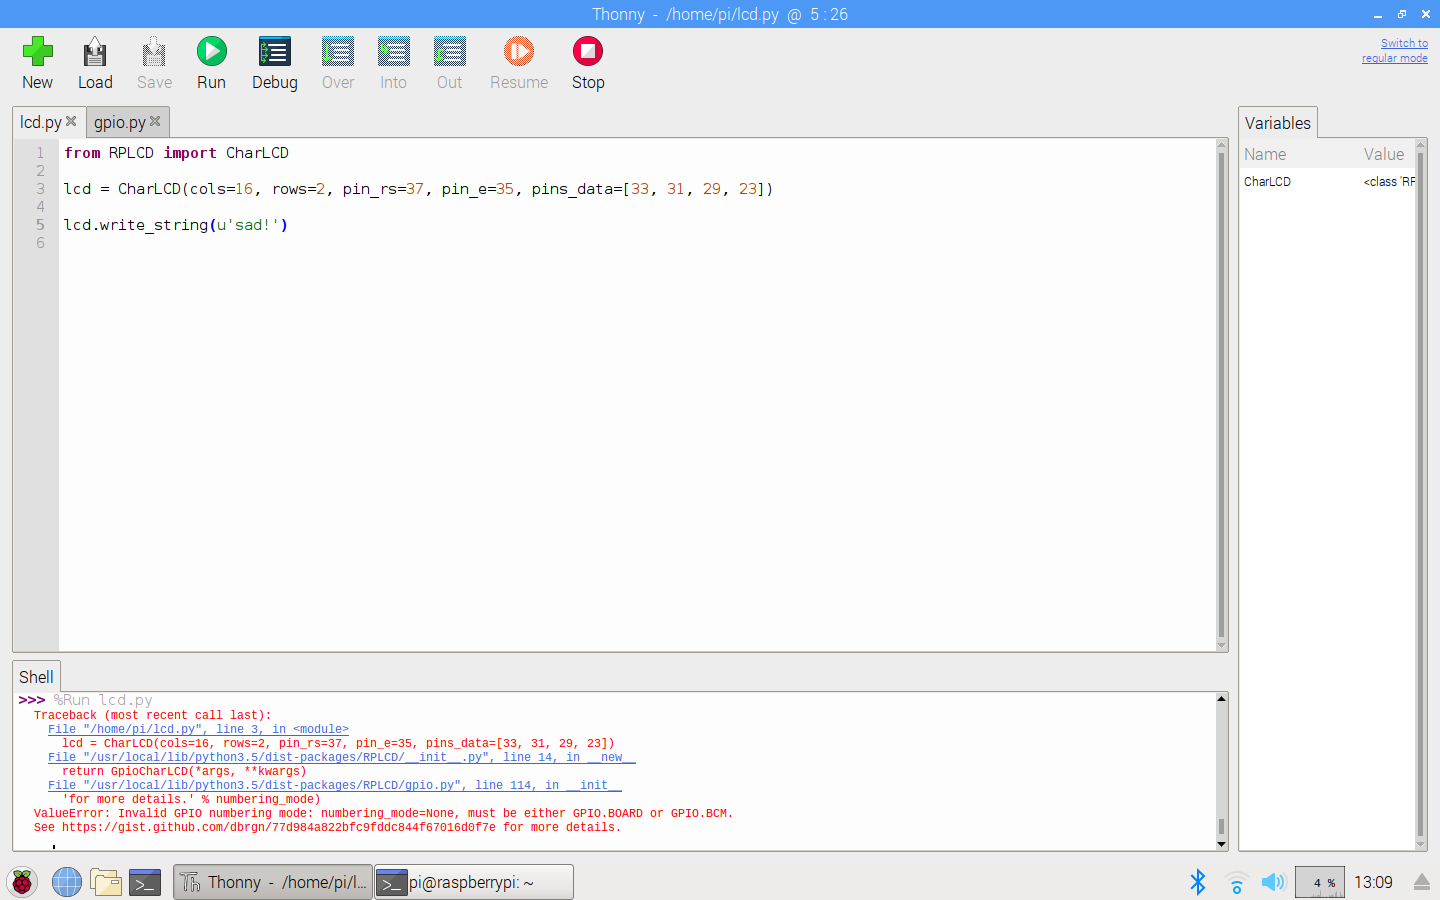
Task: Click the import RPLCD code line
Action: pos(176,153)
